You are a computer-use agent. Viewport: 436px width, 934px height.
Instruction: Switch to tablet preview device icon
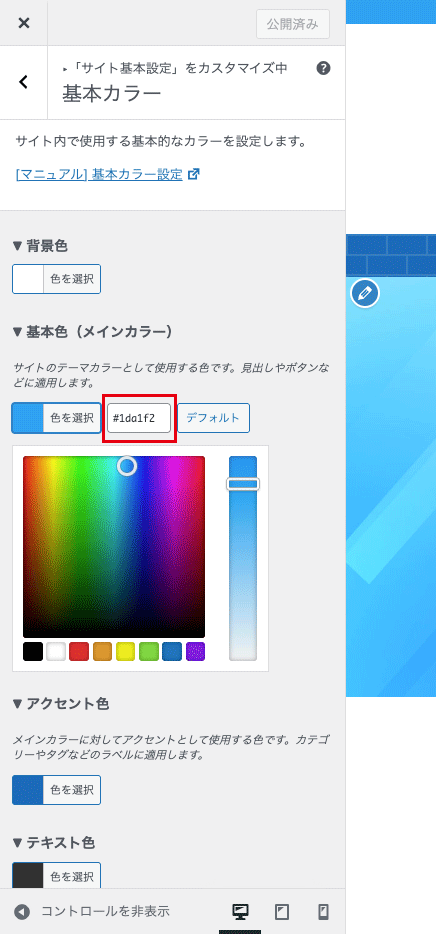point(282,911)
